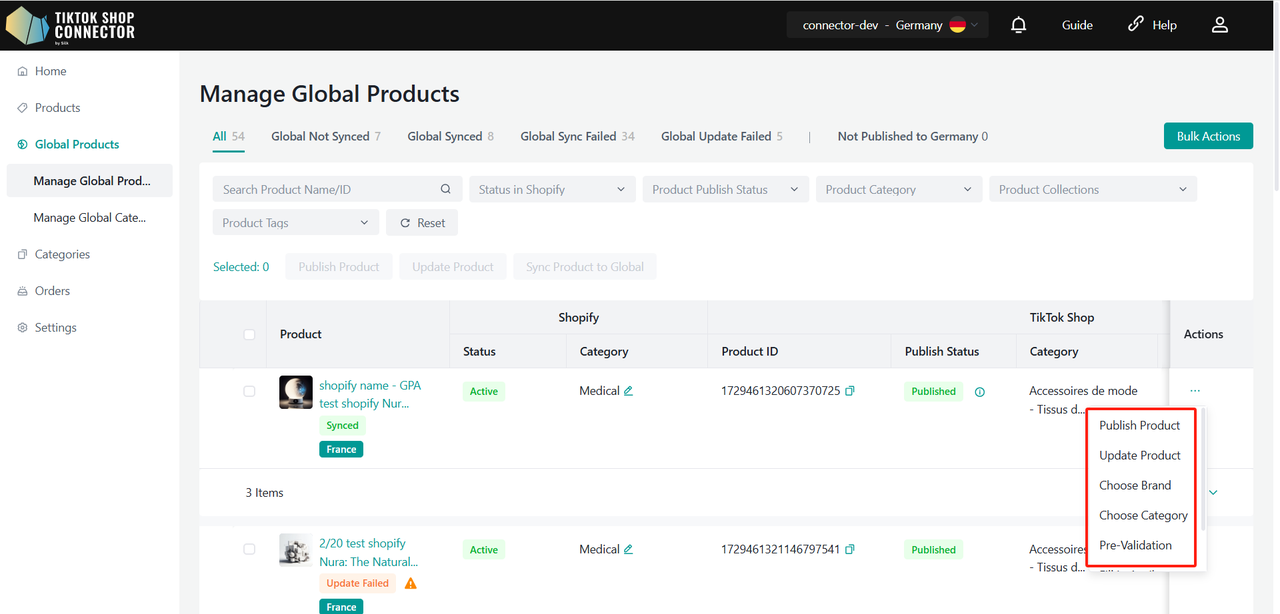Click info icon beside first Published status

pos(979,392)
